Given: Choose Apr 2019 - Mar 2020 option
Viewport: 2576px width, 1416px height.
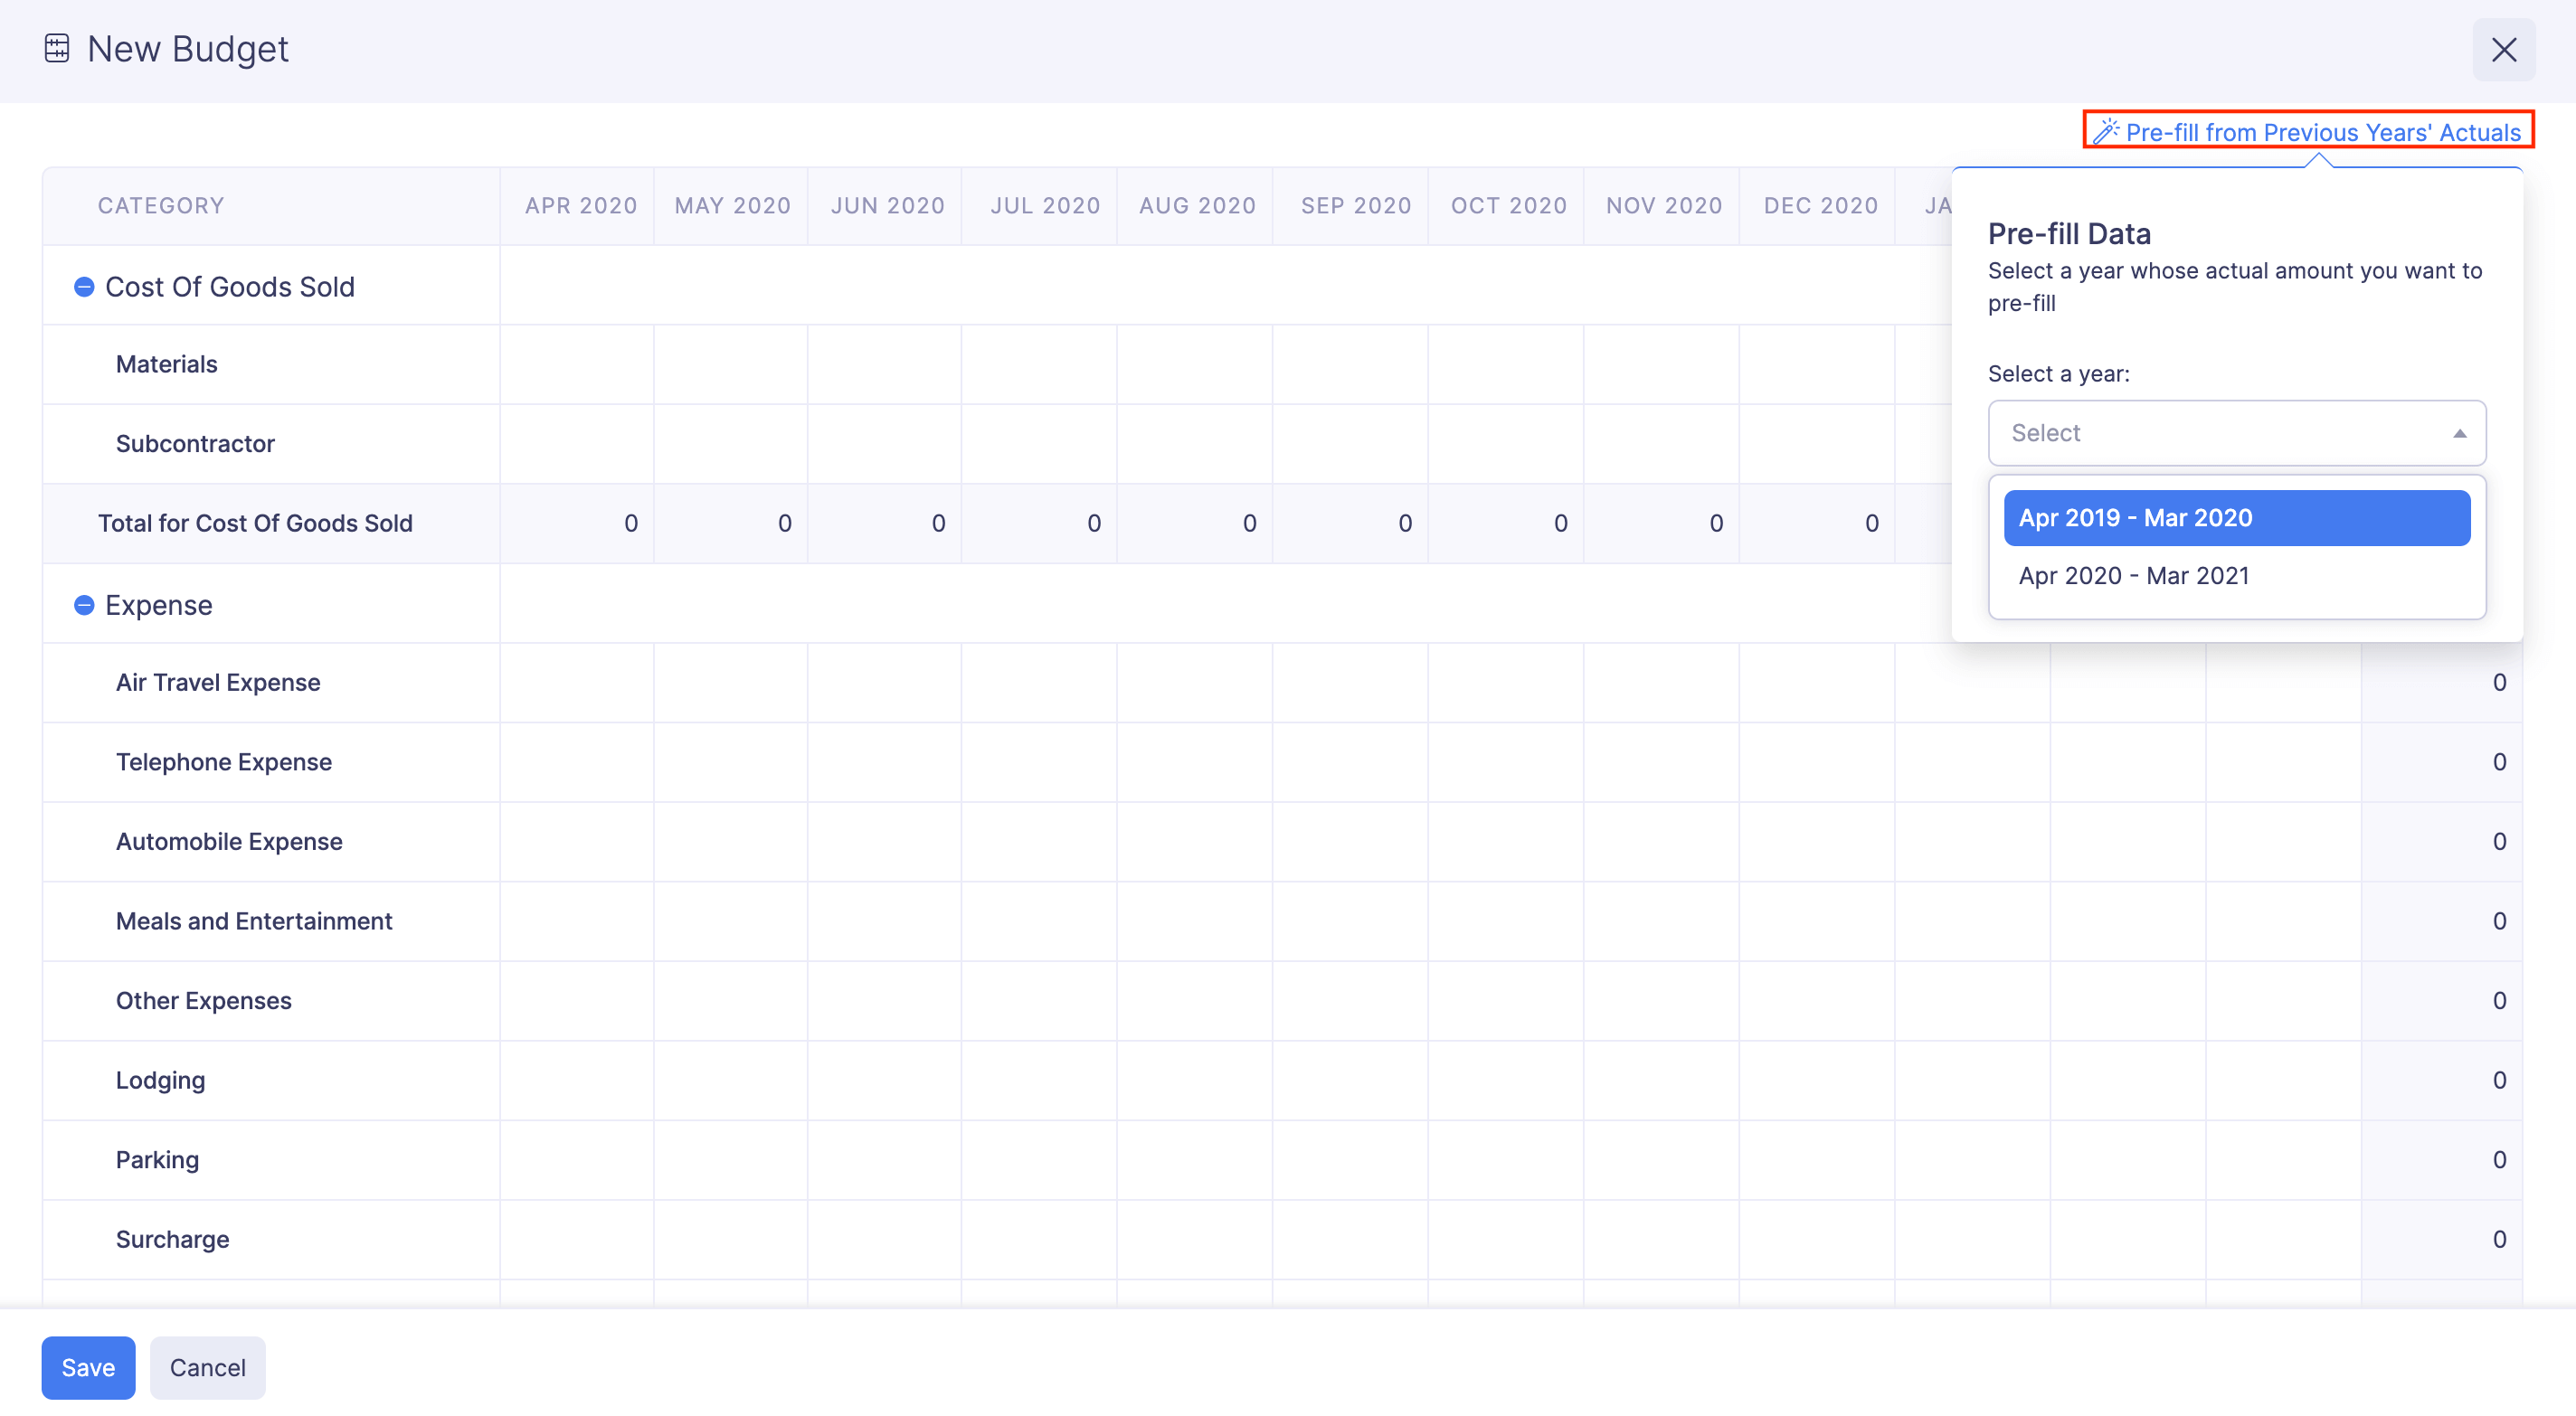Looking at the screenshot, I should pos(2236,518).
